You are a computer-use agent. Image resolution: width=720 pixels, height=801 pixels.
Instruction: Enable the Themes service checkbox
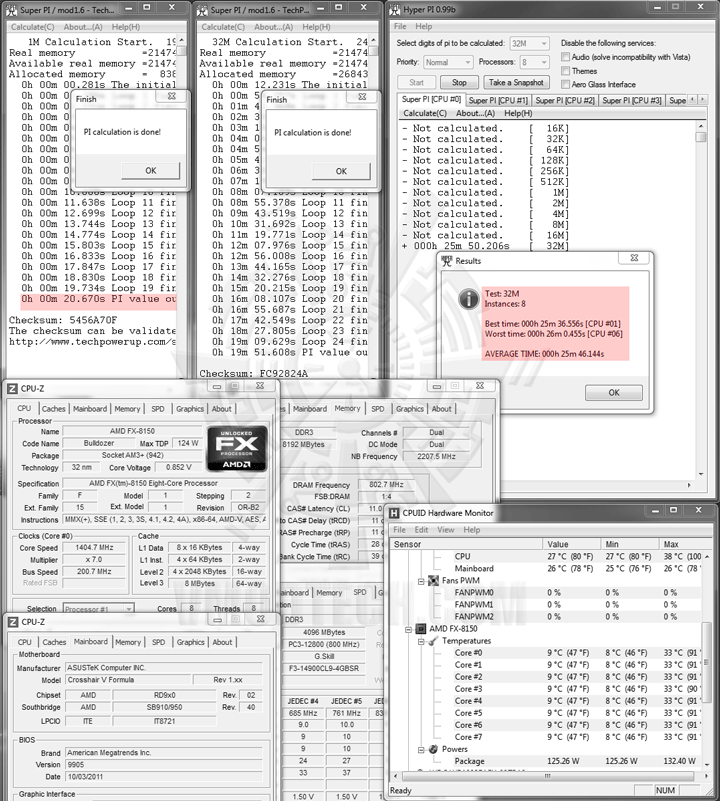point(565,70)
